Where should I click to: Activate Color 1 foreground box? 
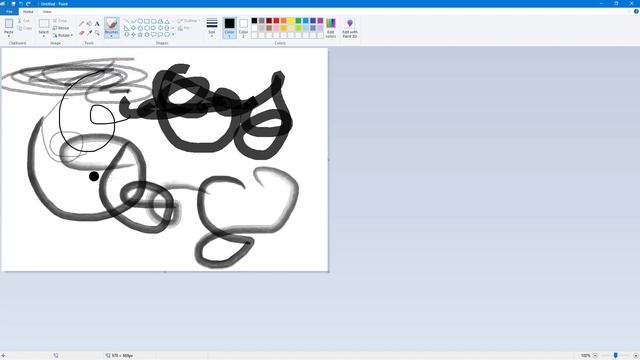click(x=229, y=28)
